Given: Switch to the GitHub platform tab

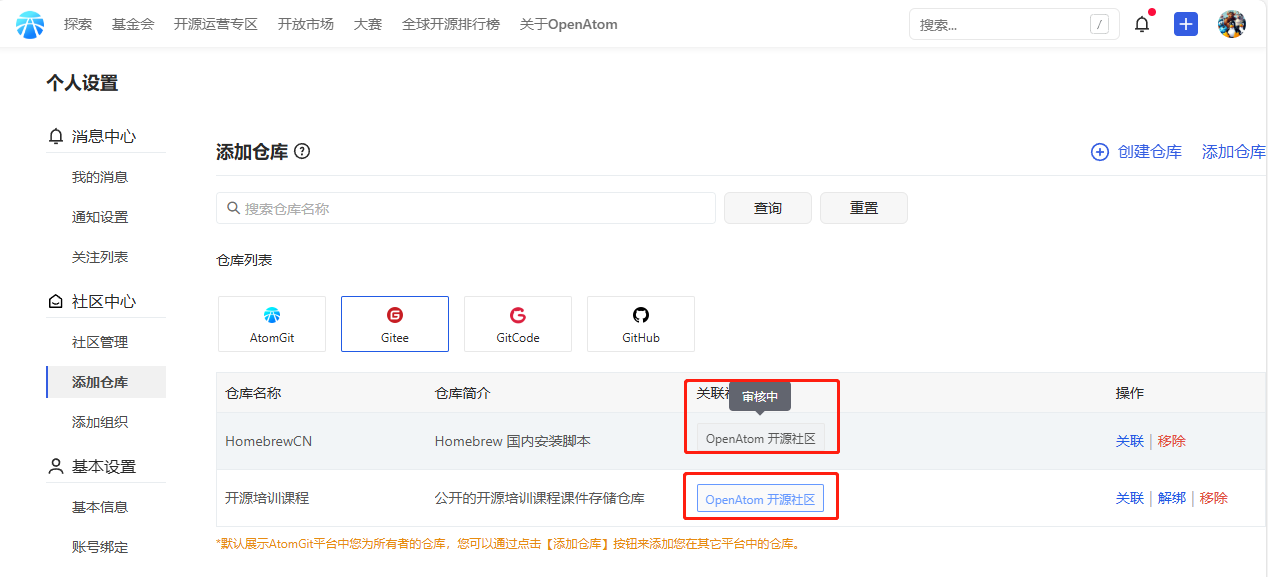Looking at the screenshot, I should [641, 324].
